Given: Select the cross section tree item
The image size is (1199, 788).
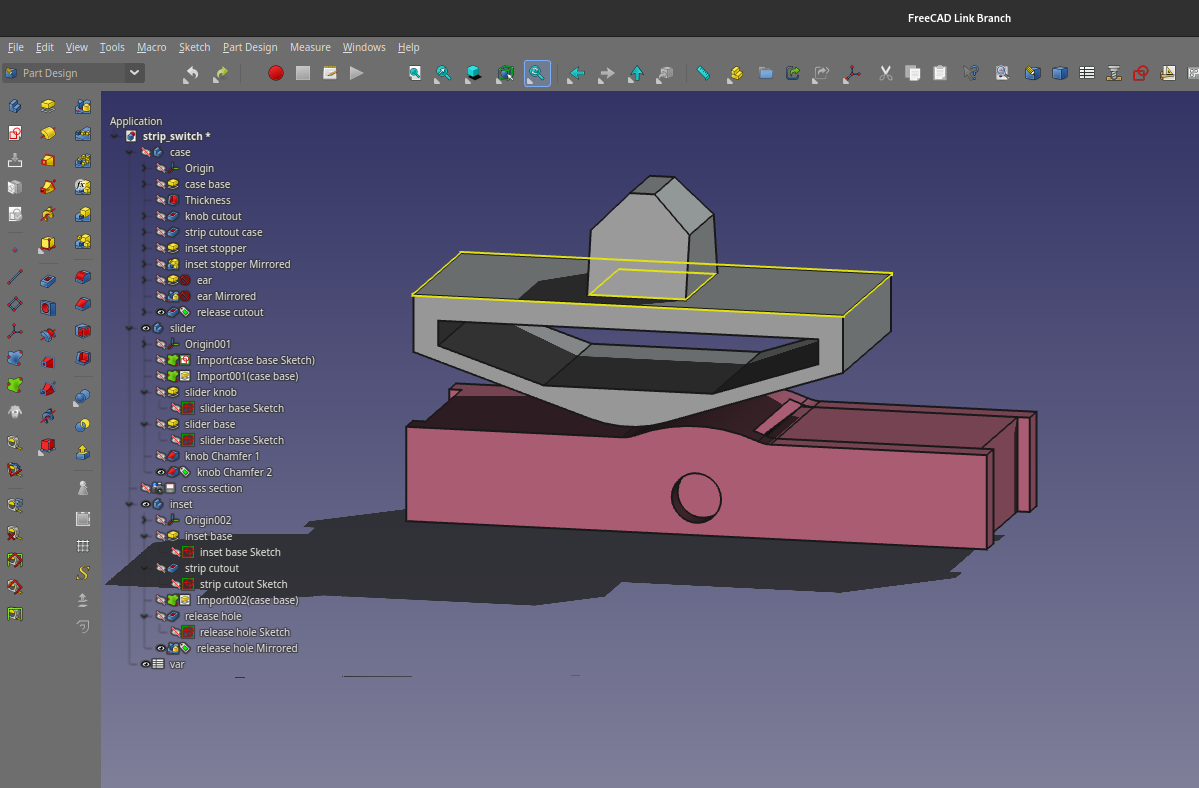Looking at the screenshot, I should click(212, 488).
